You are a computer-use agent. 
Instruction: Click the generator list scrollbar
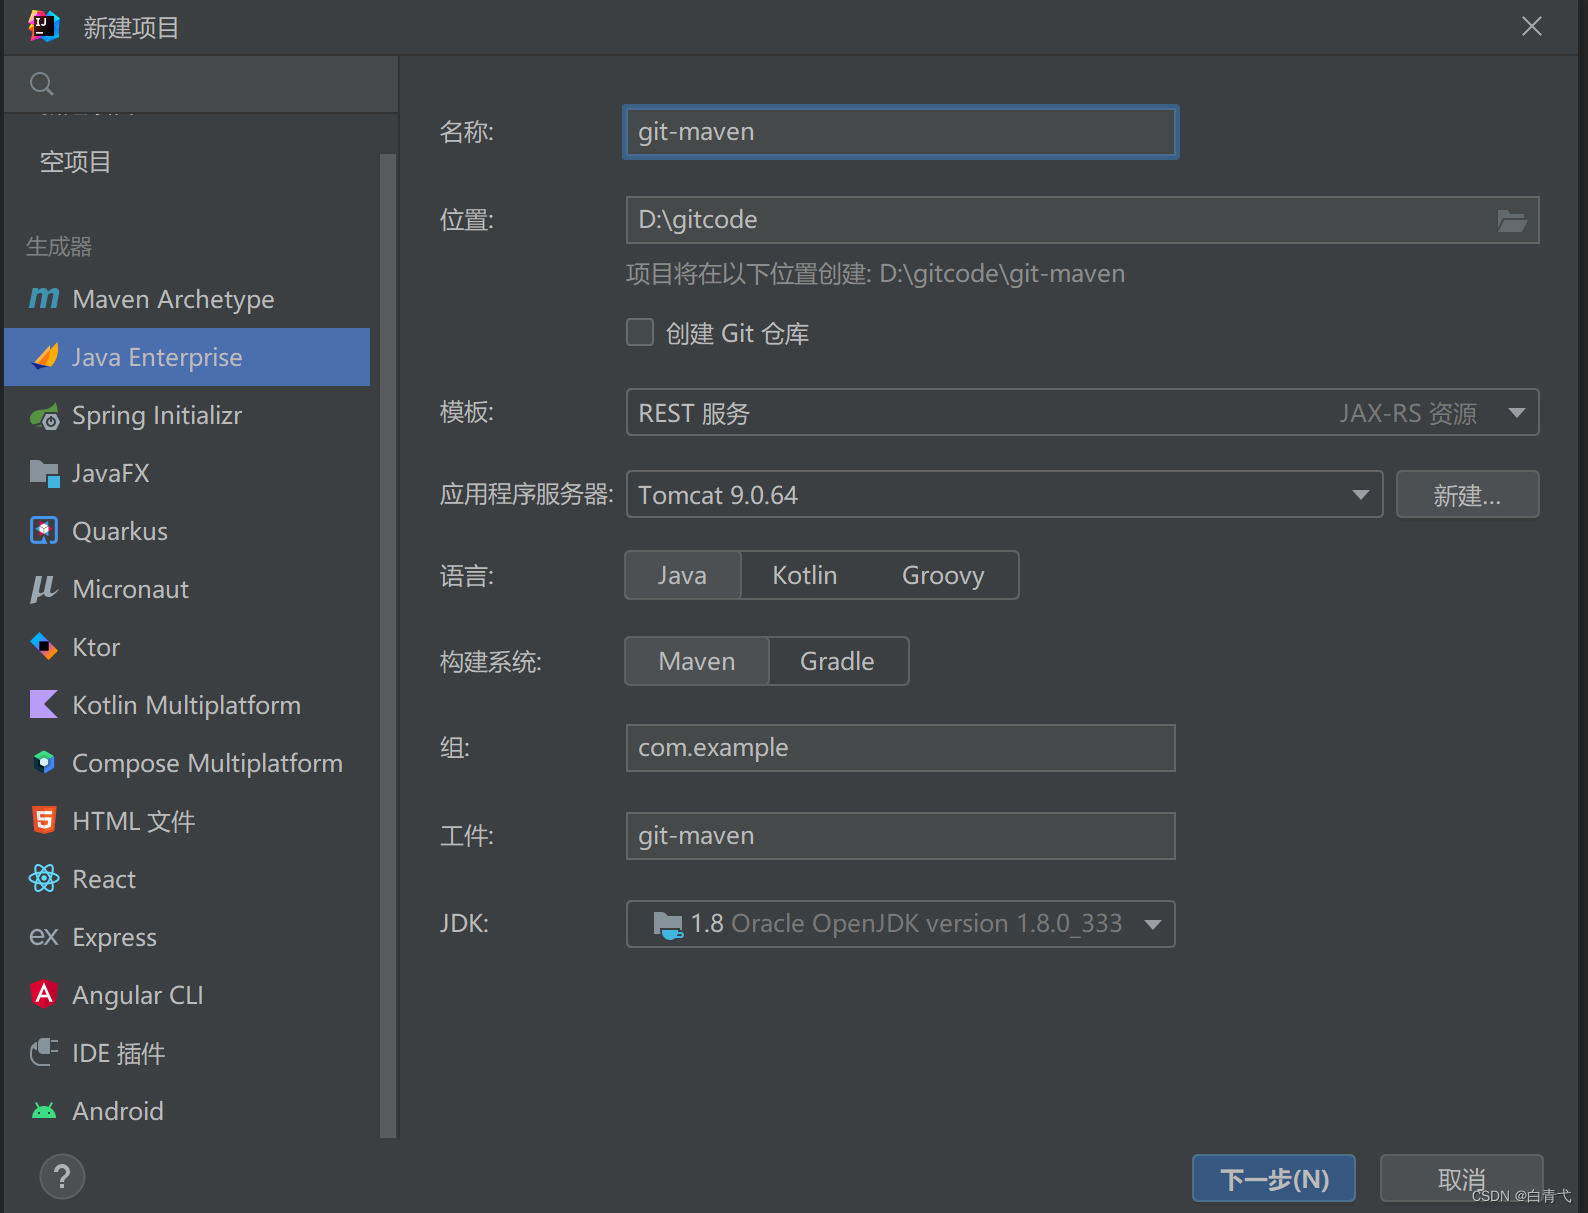tap(388, 645)
